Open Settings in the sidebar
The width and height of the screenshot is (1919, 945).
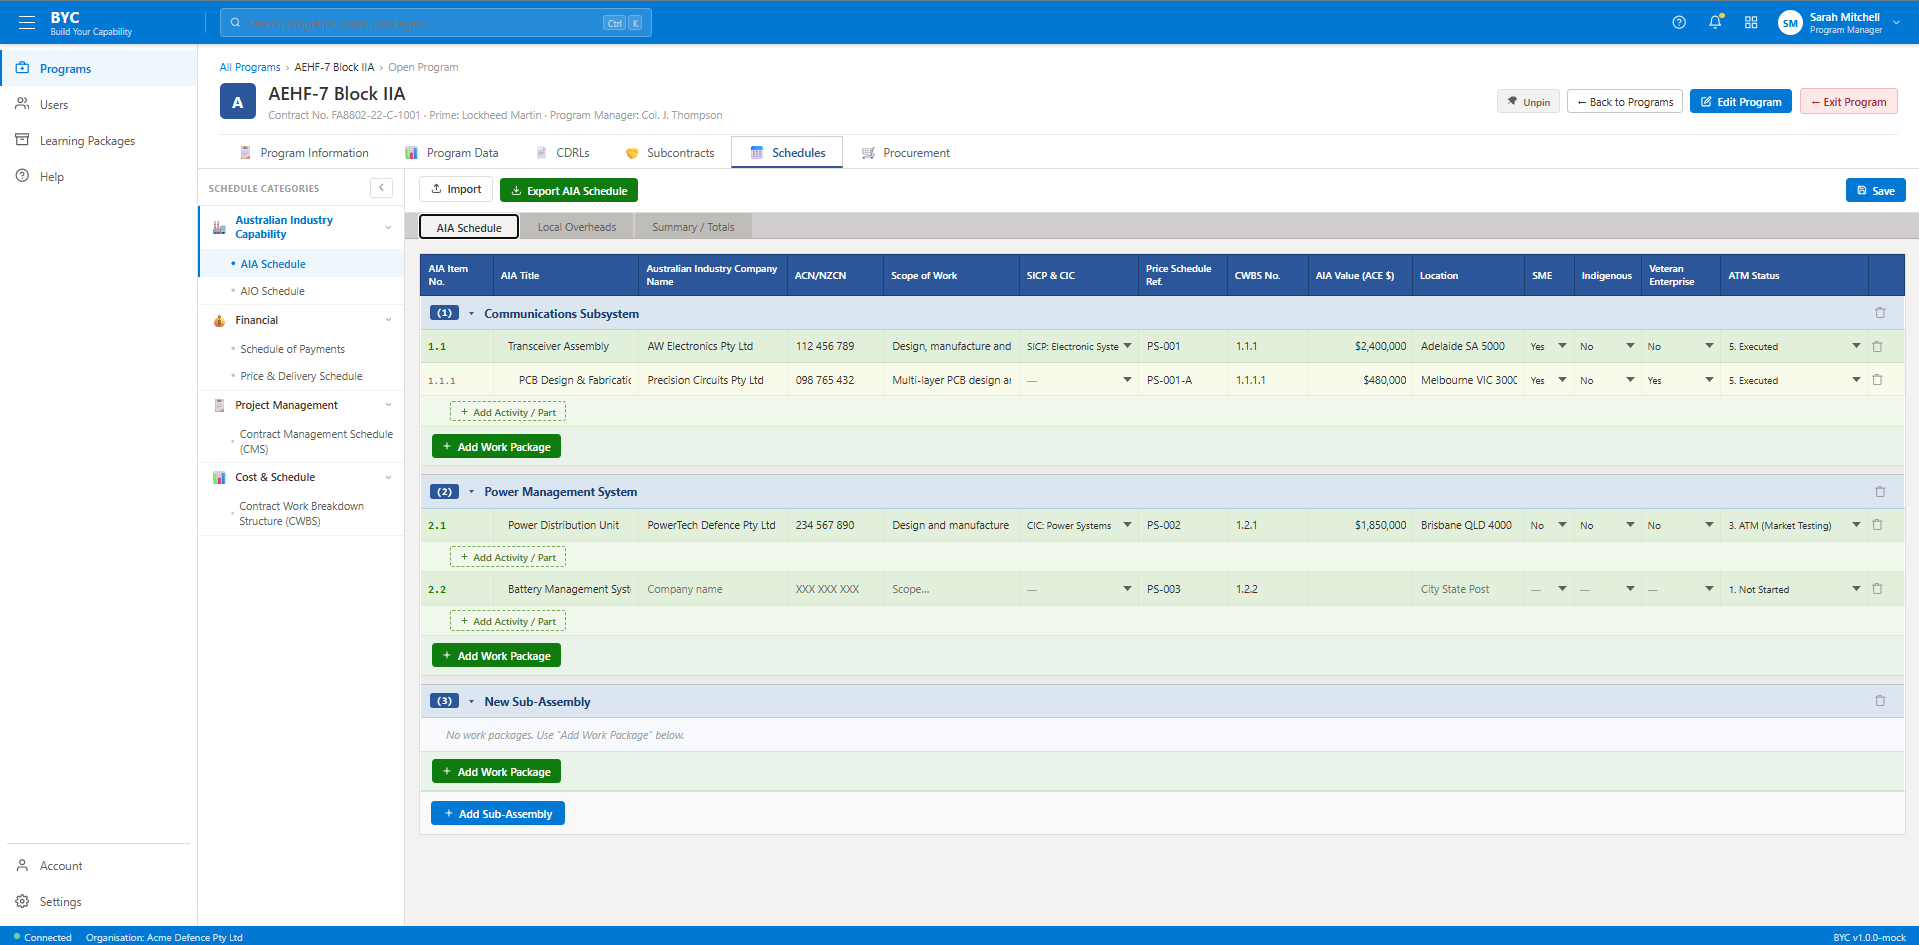pos(99,902)
